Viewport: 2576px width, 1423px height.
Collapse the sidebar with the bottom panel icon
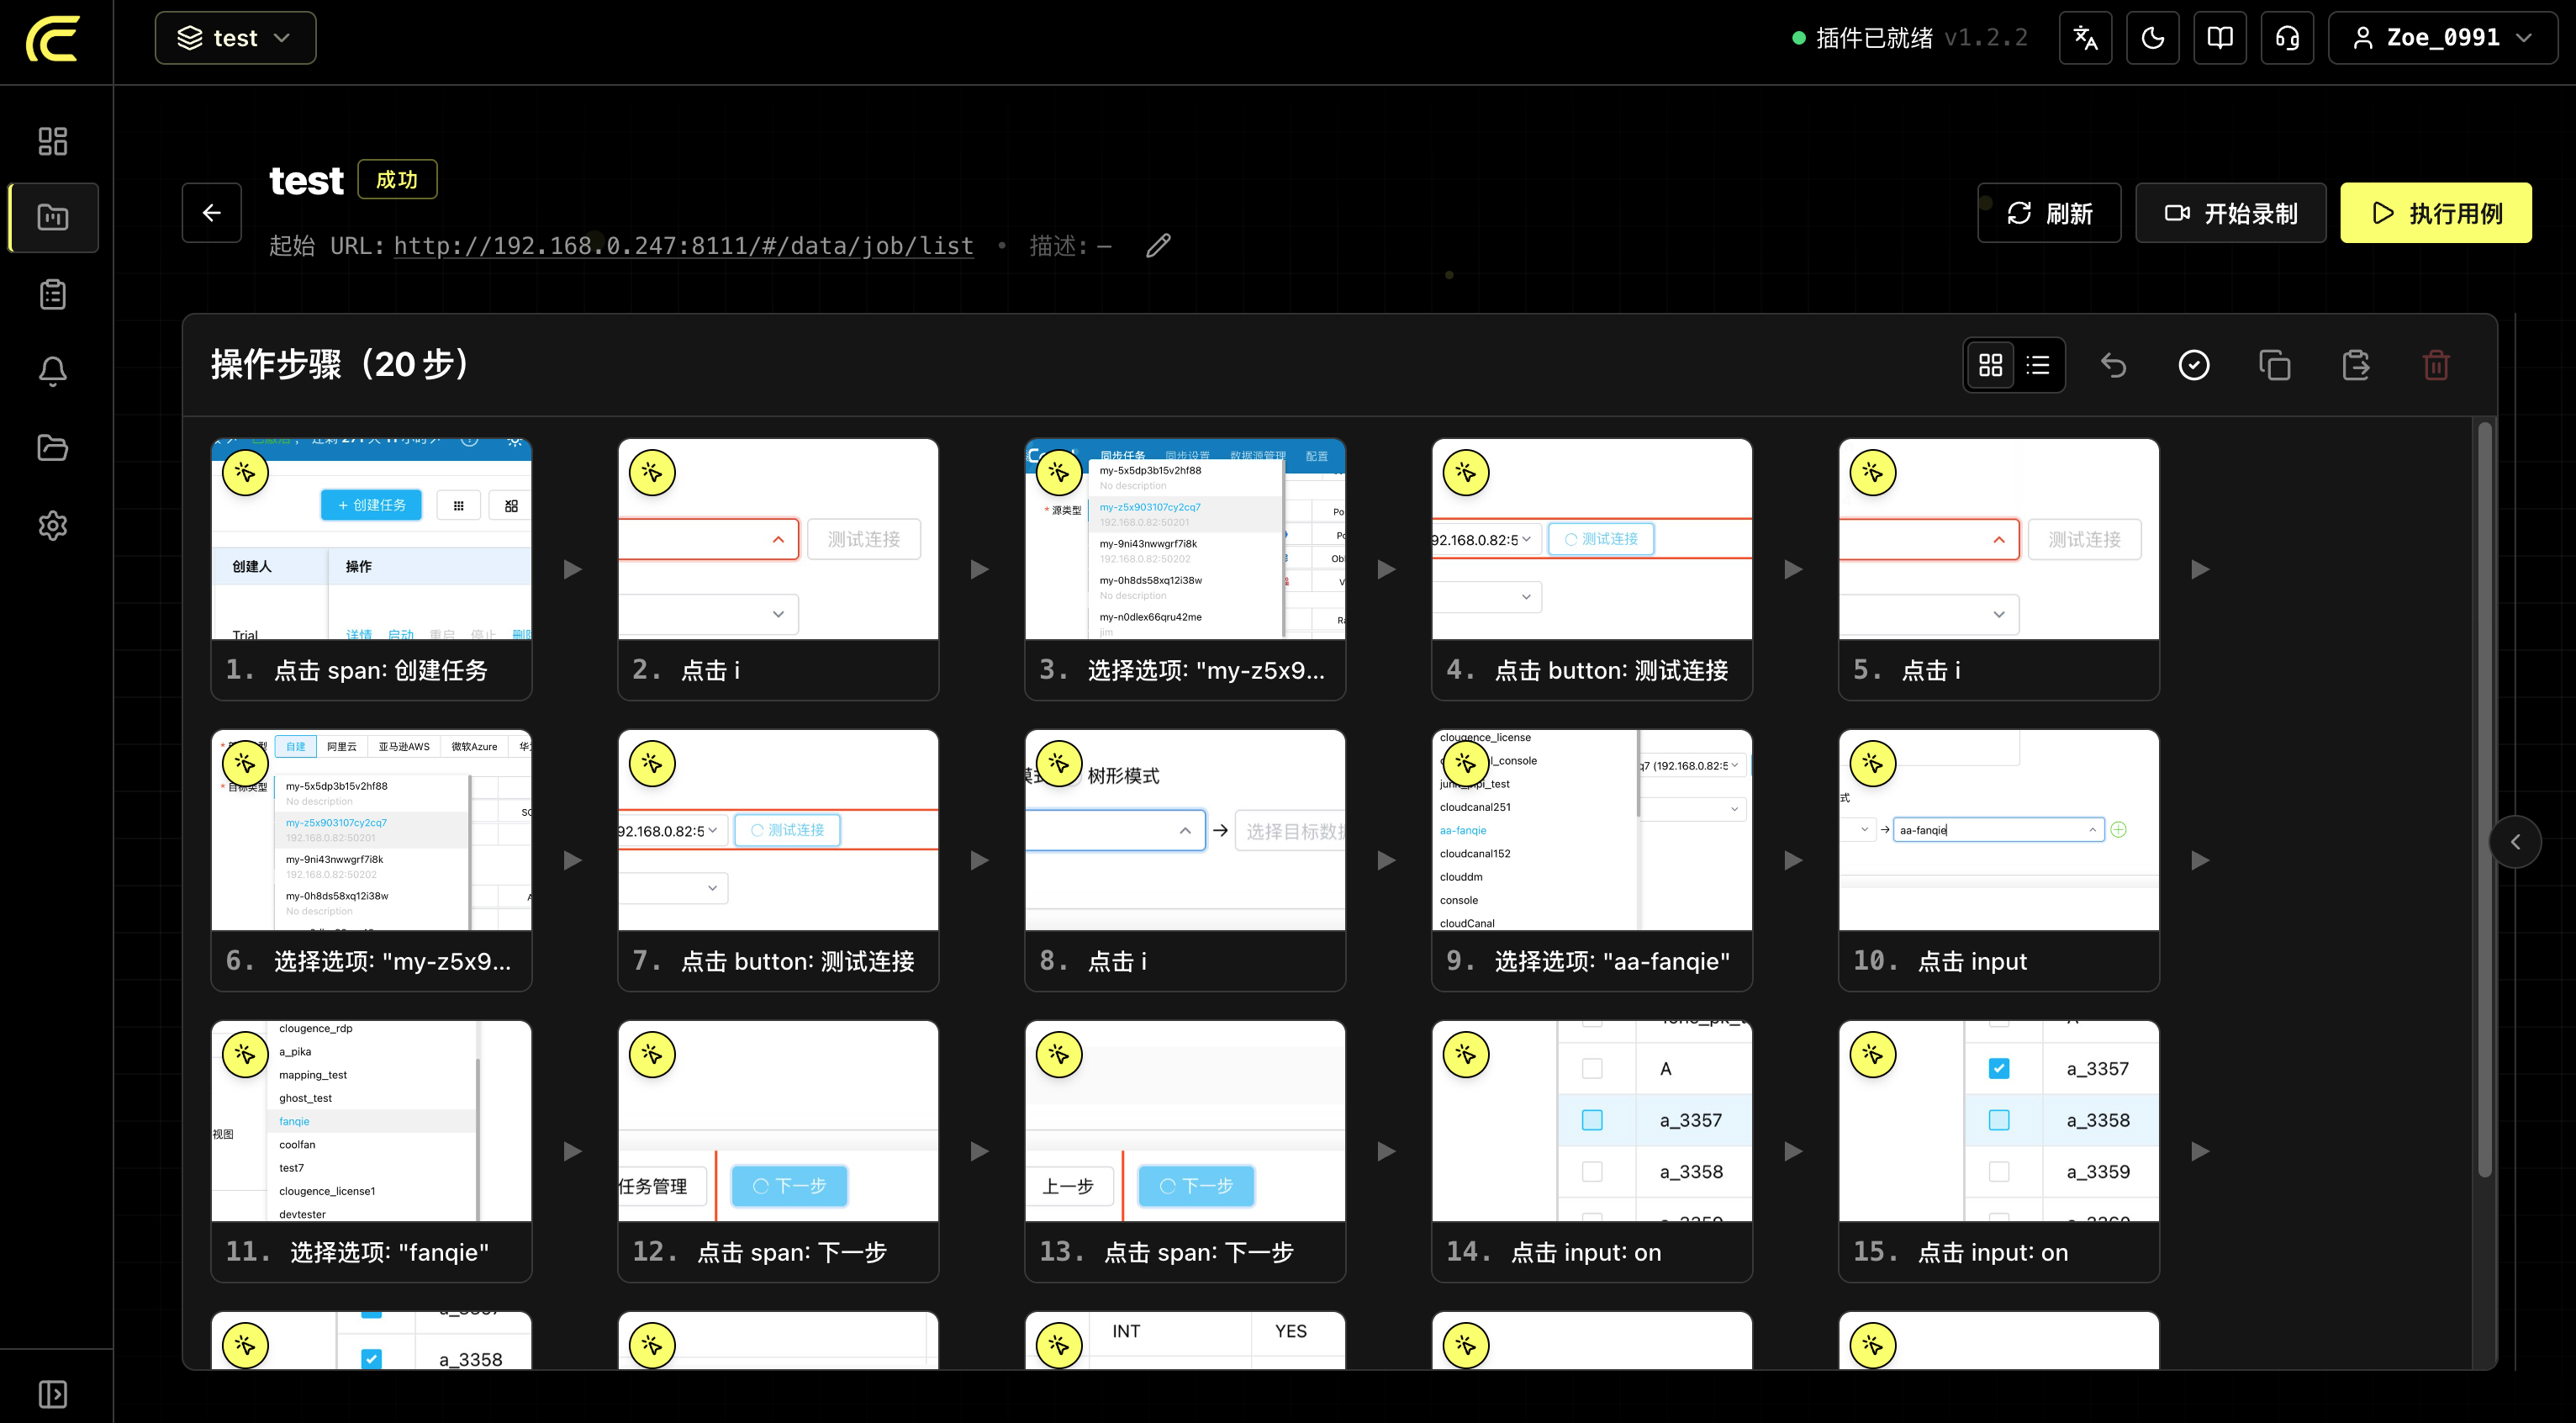pyautogui.click(x=53, y=1394)
